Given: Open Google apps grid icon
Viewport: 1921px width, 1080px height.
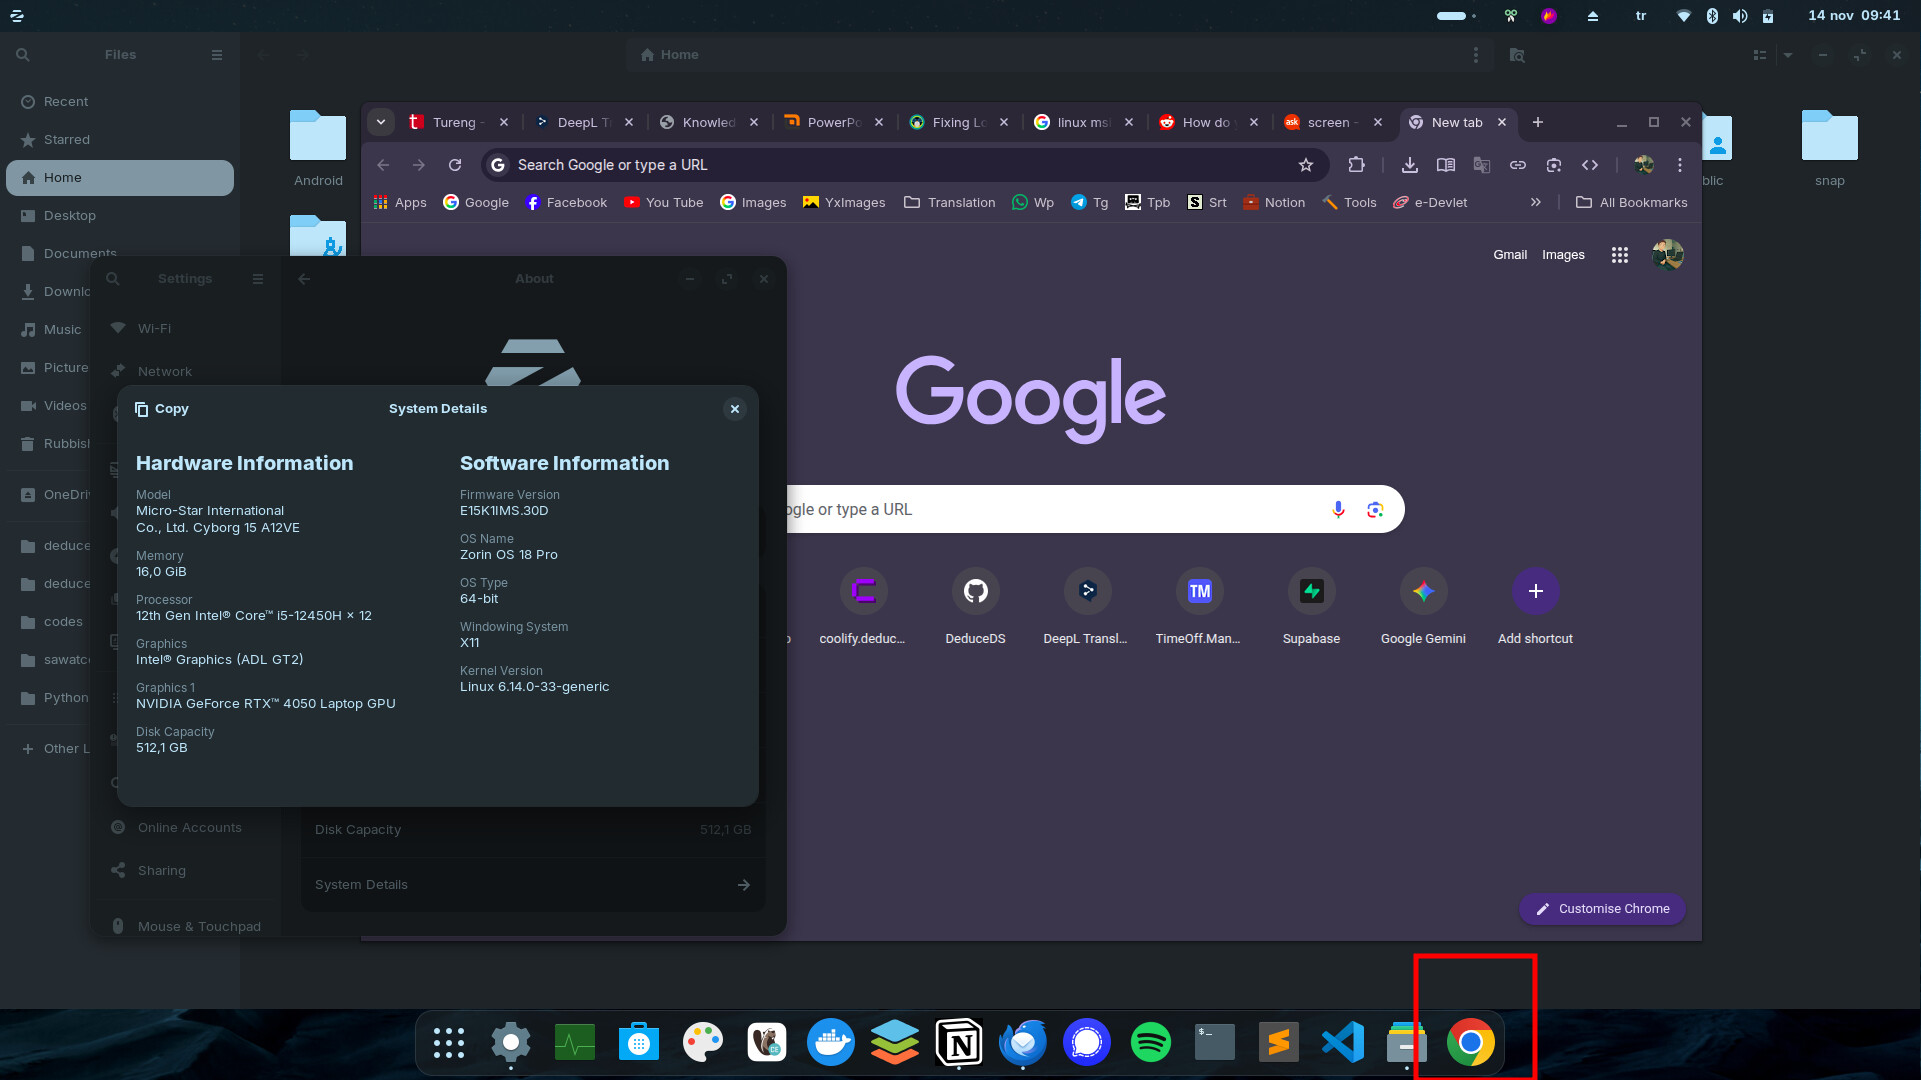Looking at the screenshot, I should click(1619, 255).
